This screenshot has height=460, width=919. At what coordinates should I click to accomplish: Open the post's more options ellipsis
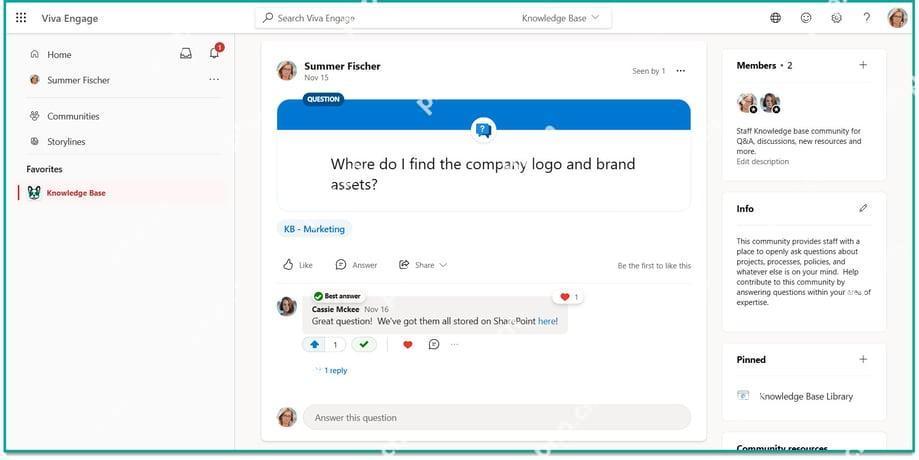tap(680, 71)
